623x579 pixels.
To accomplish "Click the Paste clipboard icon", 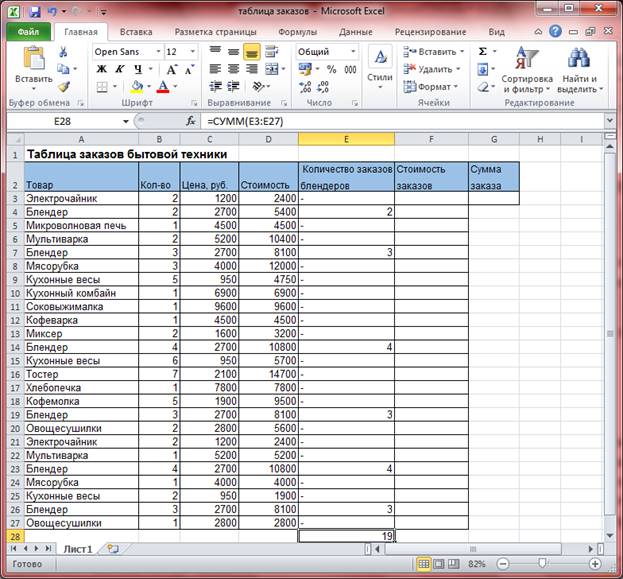I will tap(34, 58).
